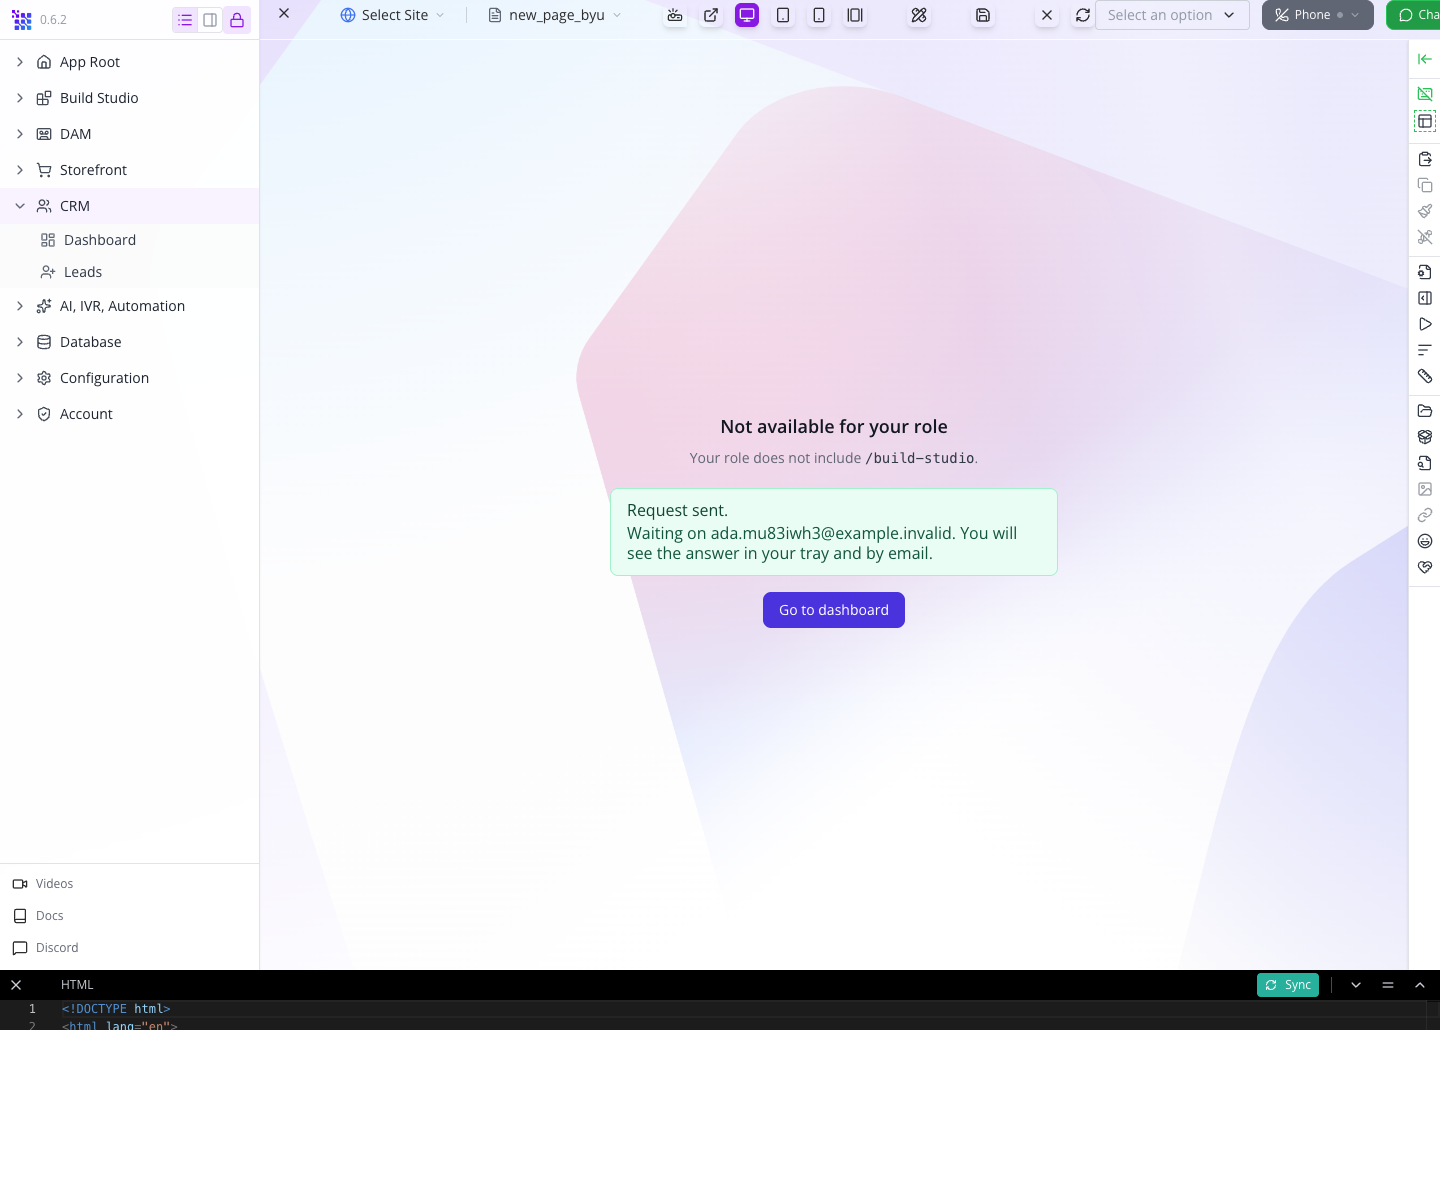This screenshot has width=1440, height=1200.
Task: Click the design tools pencil-ruler icon
Action: coord(919,15)
